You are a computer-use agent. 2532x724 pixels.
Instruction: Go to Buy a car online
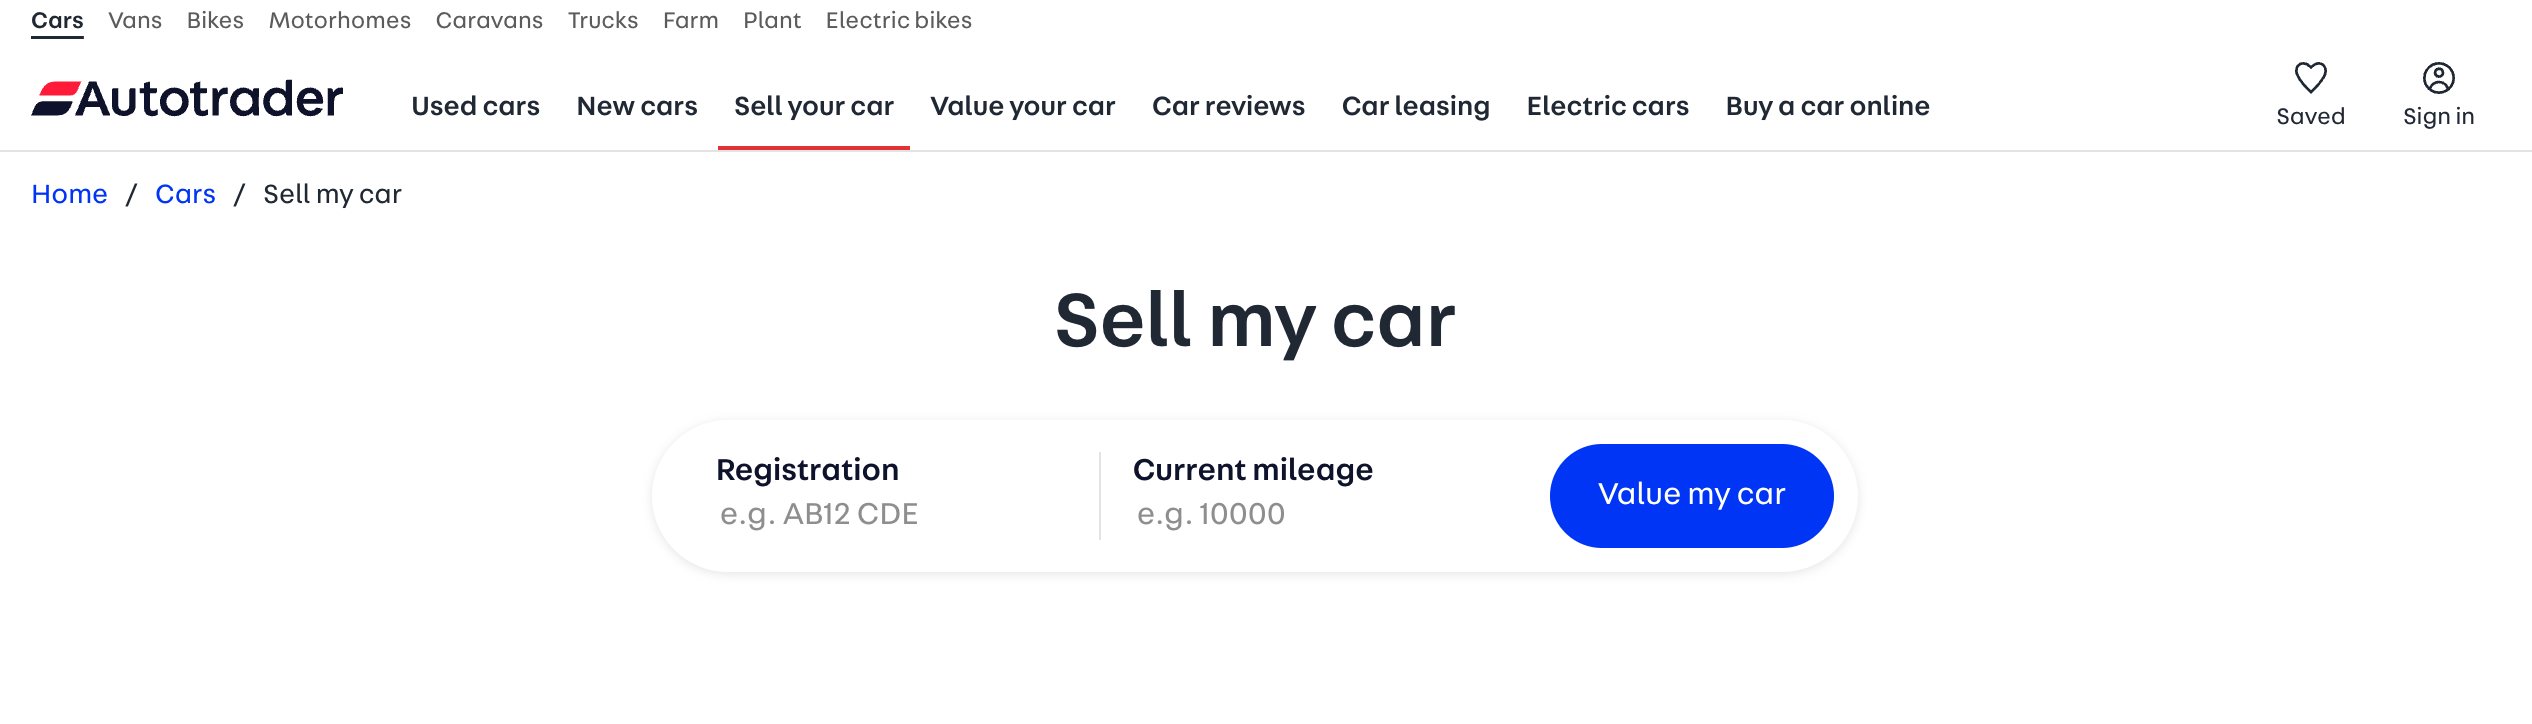1828,105
